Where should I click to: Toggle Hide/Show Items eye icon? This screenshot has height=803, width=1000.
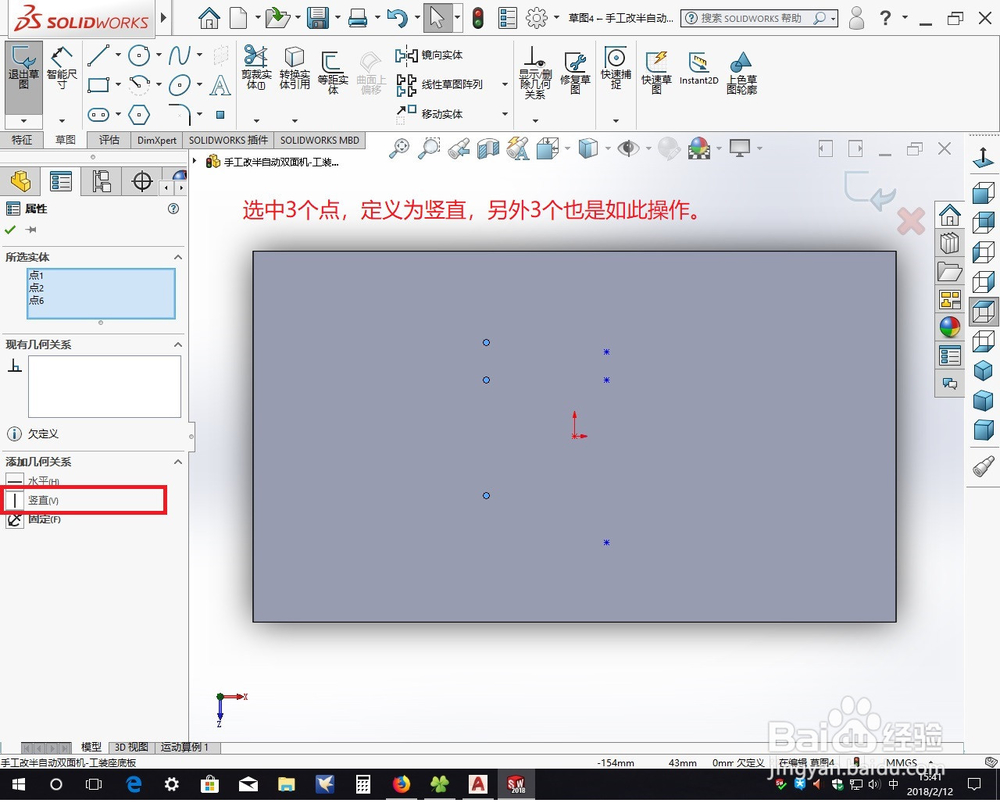(628, 149)
